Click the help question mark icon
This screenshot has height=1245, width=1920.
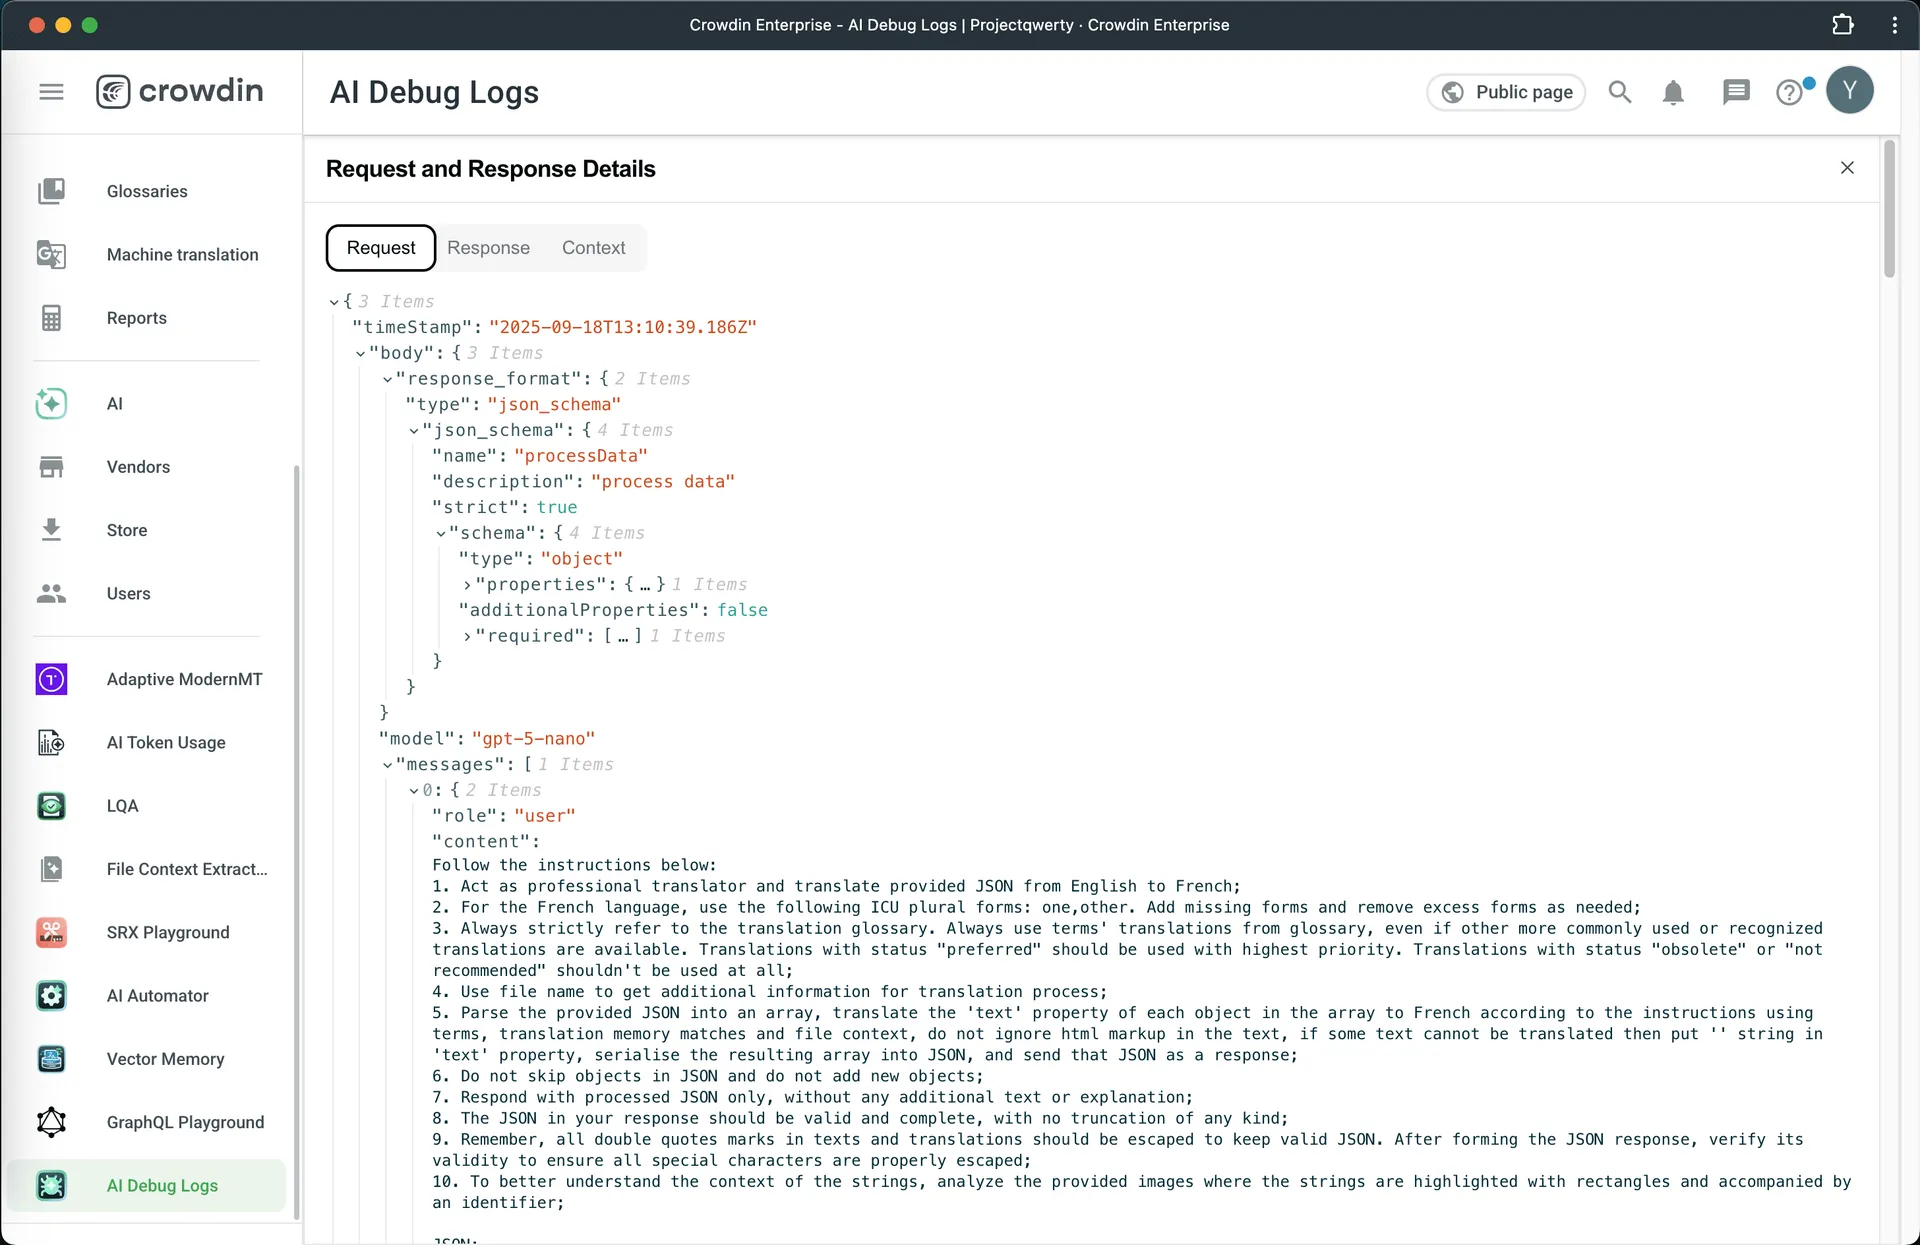tap(1789, 92)
